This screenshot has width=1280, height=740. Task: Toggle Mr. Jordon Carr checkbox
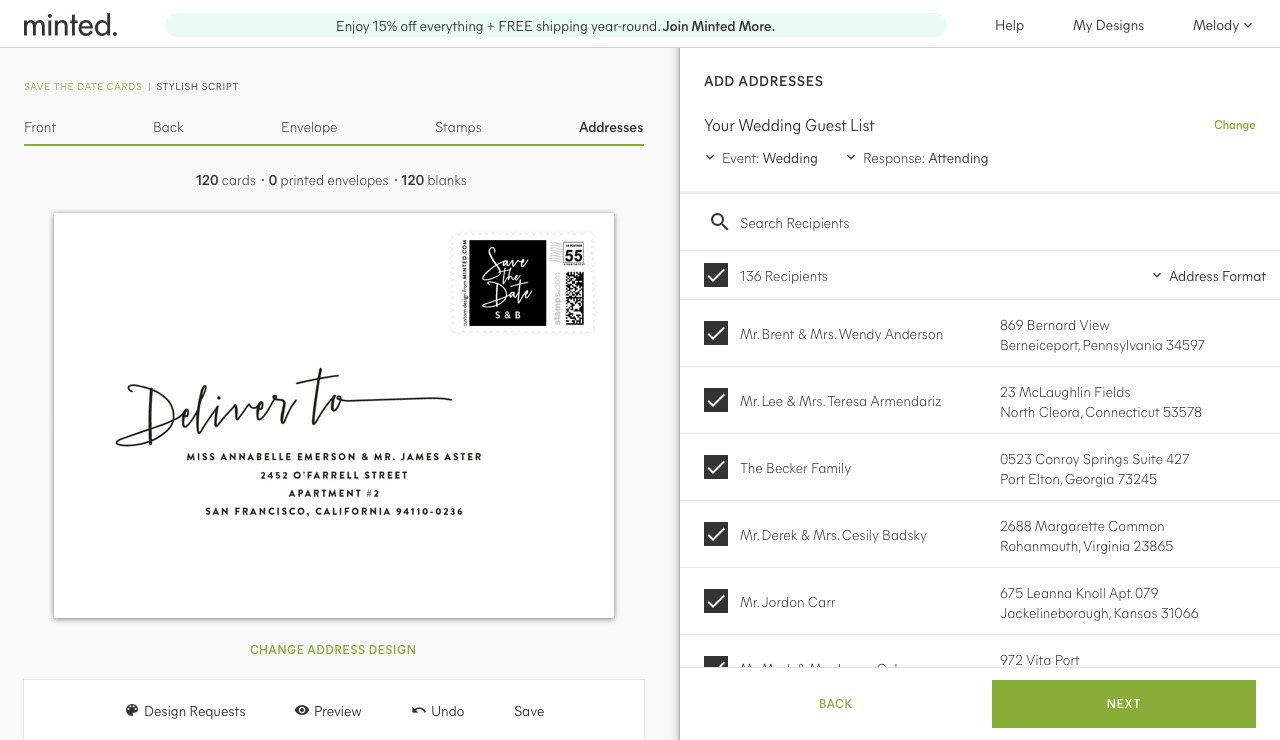[x=716, y=601]
